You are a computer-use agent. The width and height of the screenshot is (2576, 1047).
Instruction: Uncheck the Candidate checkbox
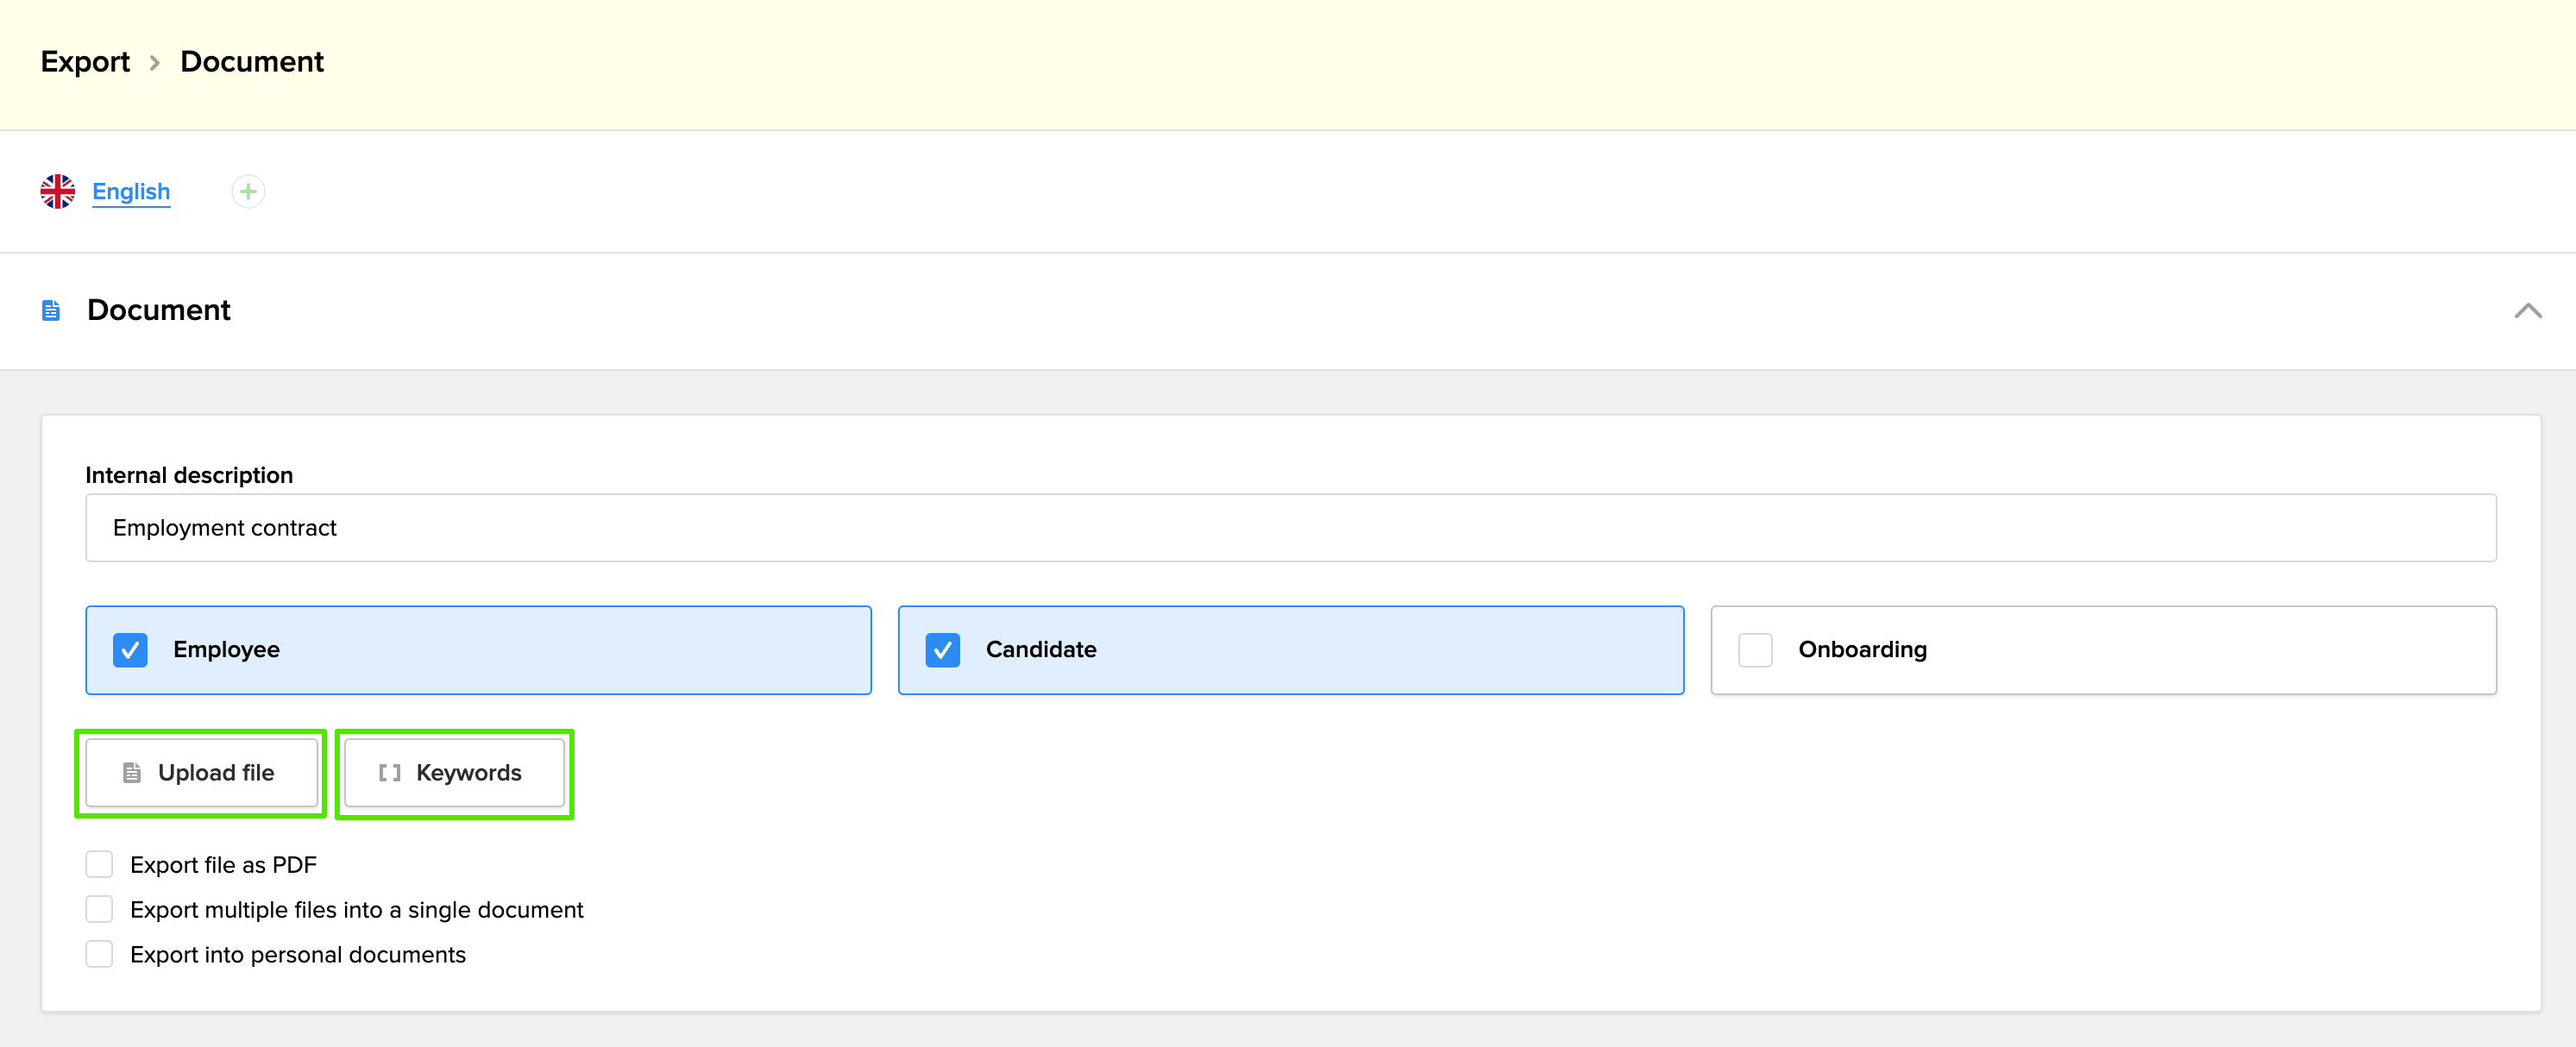click(942, 650)
